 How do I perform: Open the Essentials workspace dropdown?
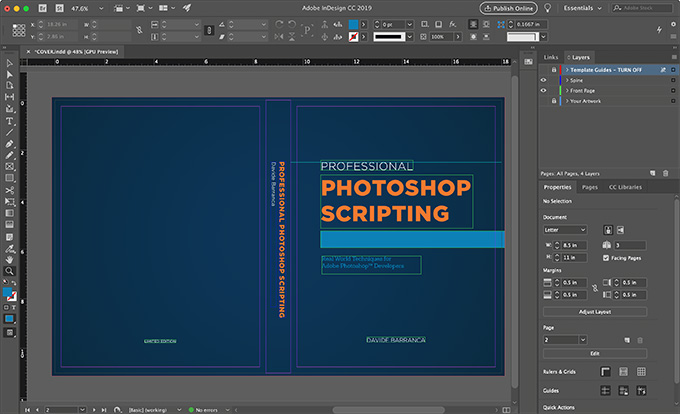tap(582, 8)
